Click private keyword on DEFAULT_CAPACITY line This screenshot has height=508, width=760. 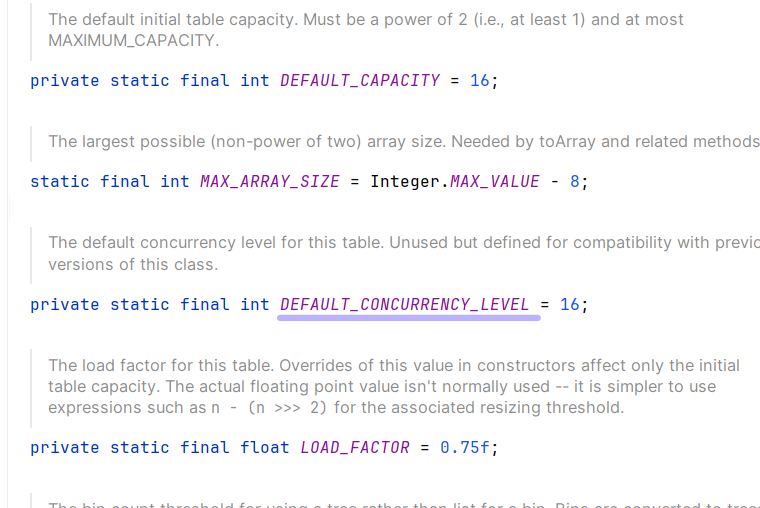tap(65, 81)
